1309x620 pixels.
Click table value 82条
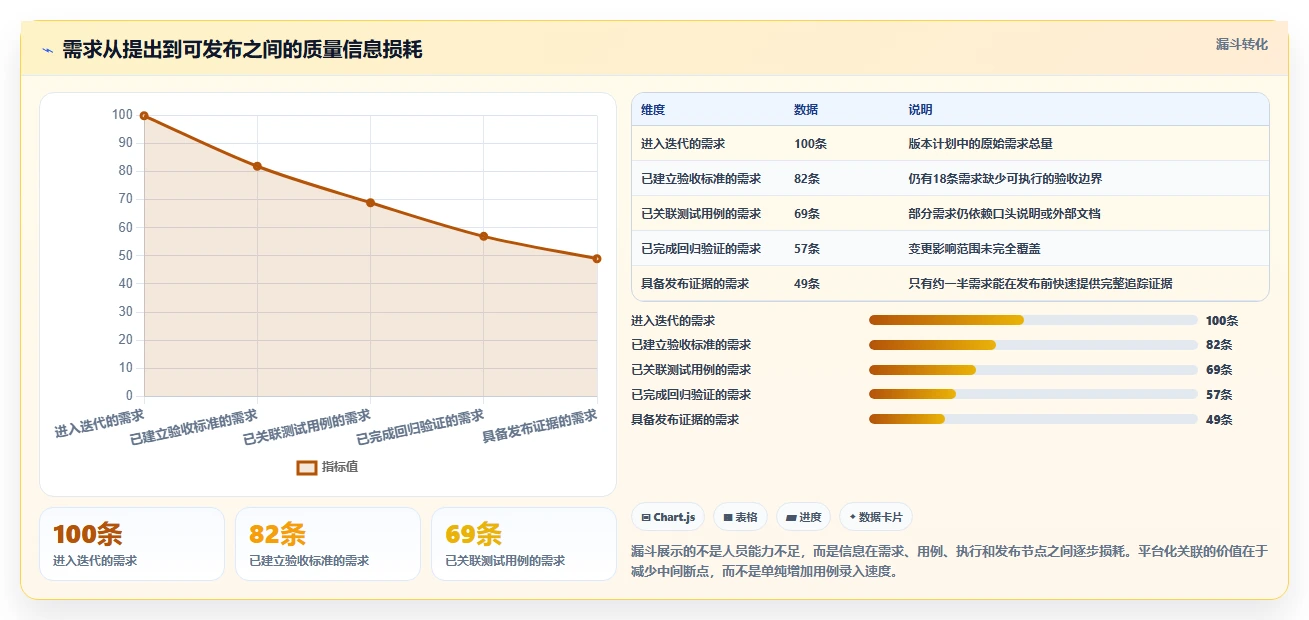(x=807, y=179)
